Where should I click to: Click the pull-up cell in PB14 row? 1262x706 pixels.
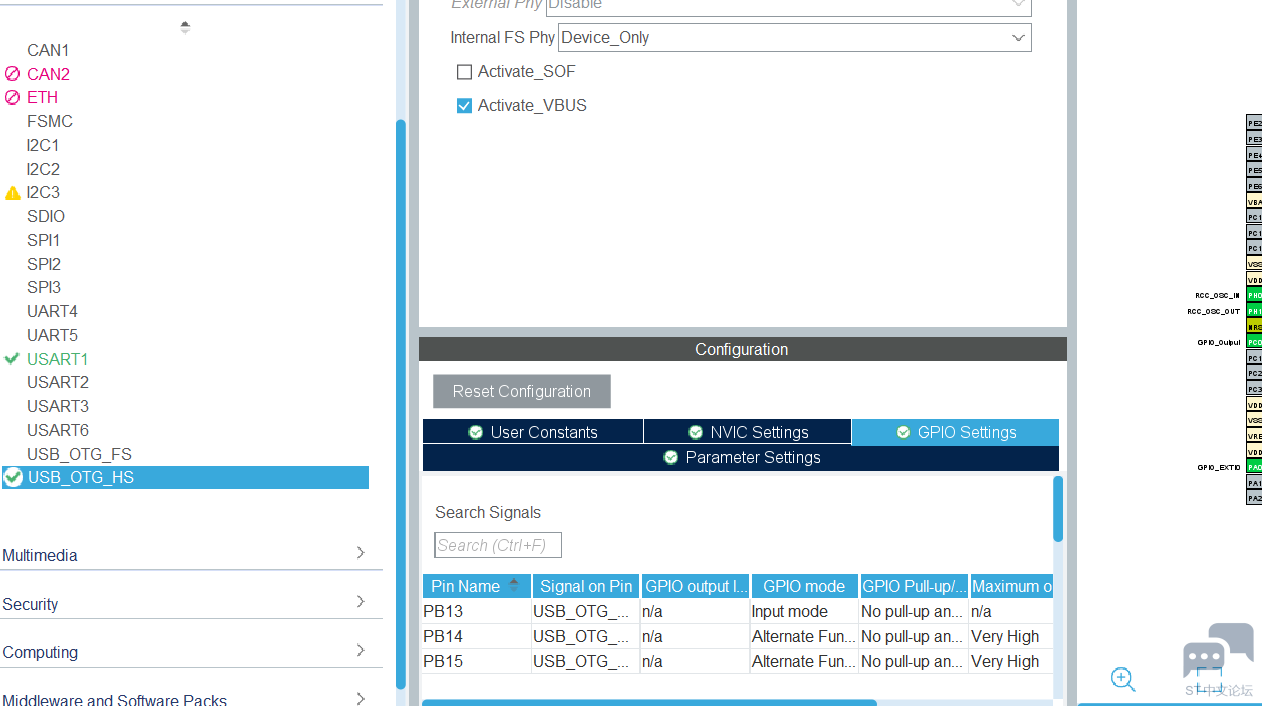tap(914, 636)
